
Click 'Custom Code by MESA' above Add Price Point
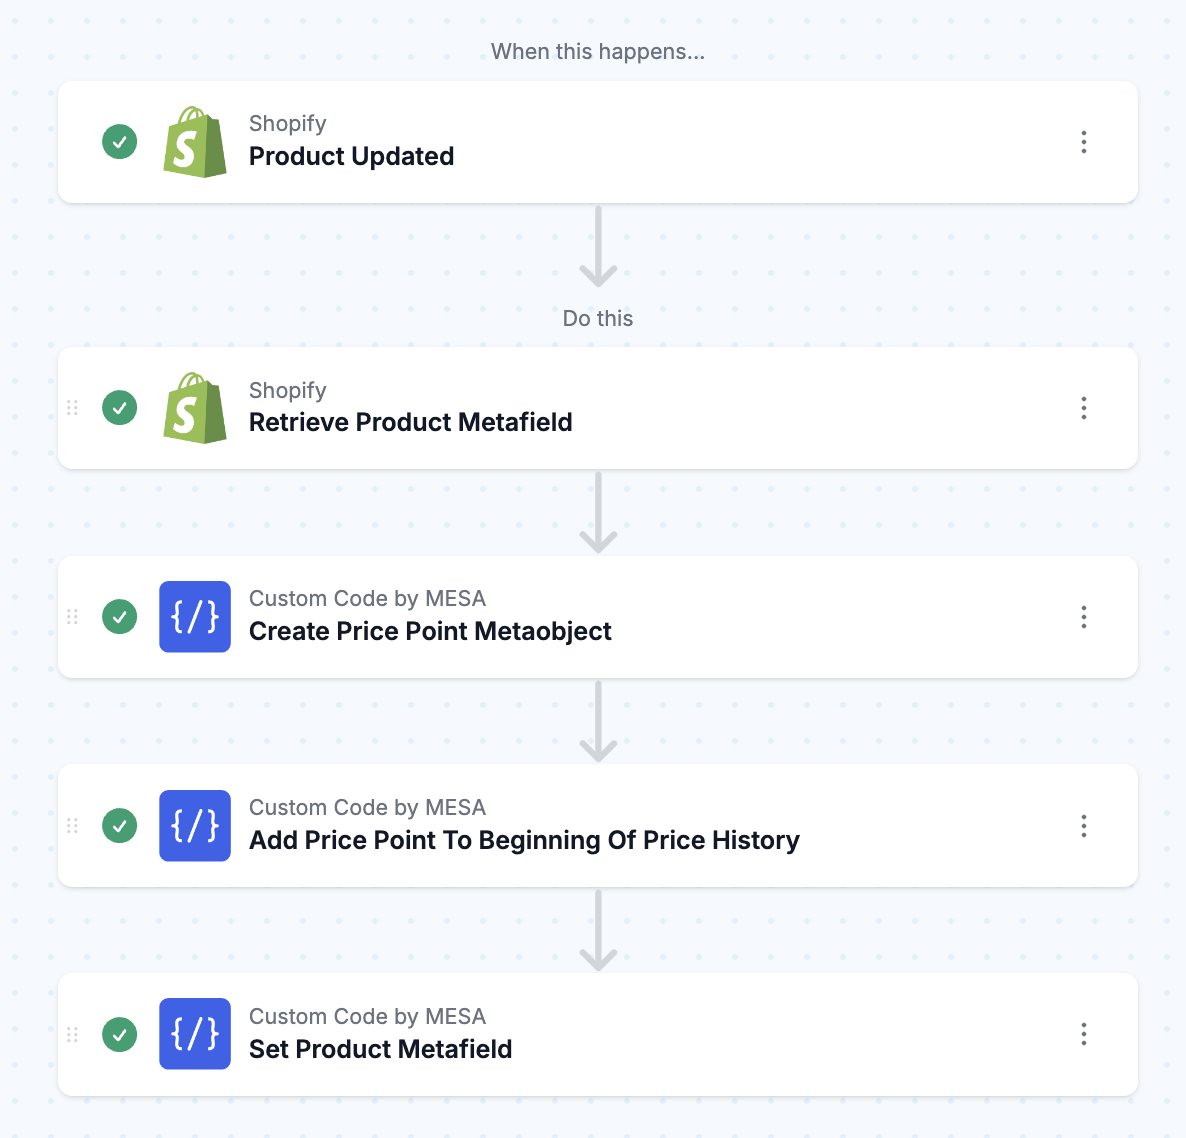click(368, 807)
